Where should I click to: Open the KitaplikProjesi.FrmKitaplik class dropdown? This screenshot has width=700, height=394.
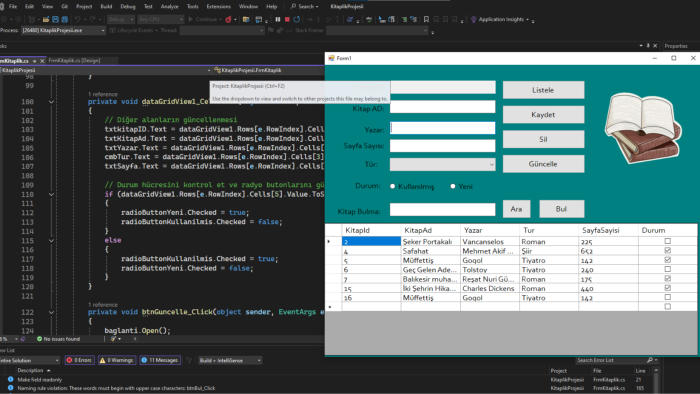coord(269,70)
